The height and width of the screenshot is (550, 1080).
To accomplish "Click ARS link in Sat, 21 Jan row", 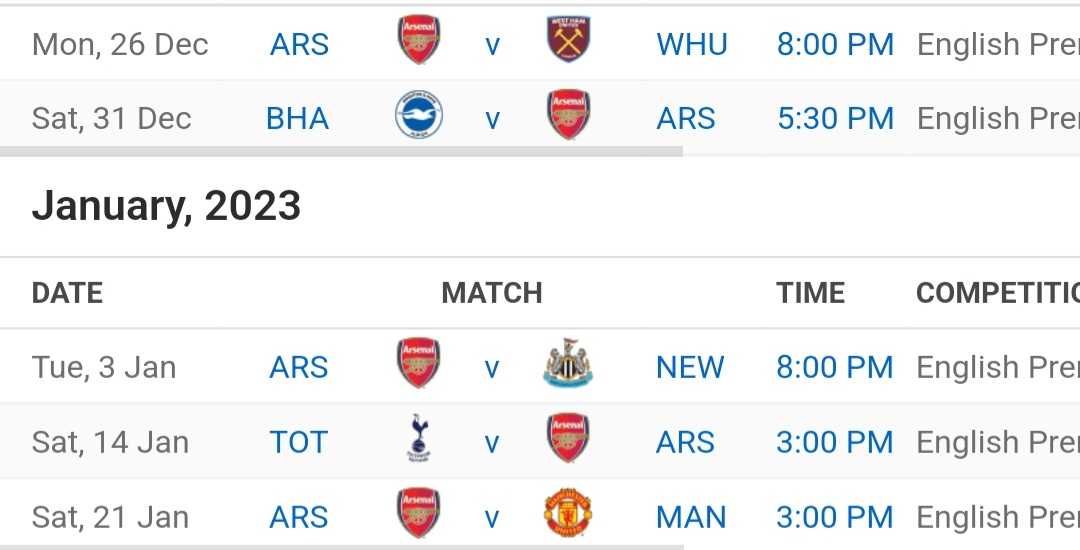I will [x=299, y=518].
